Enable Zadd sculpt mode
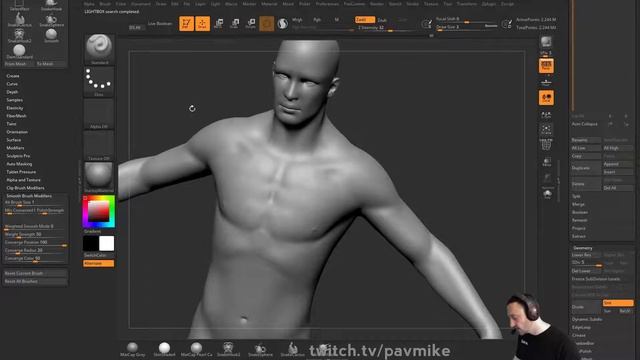 coord(364,20)
